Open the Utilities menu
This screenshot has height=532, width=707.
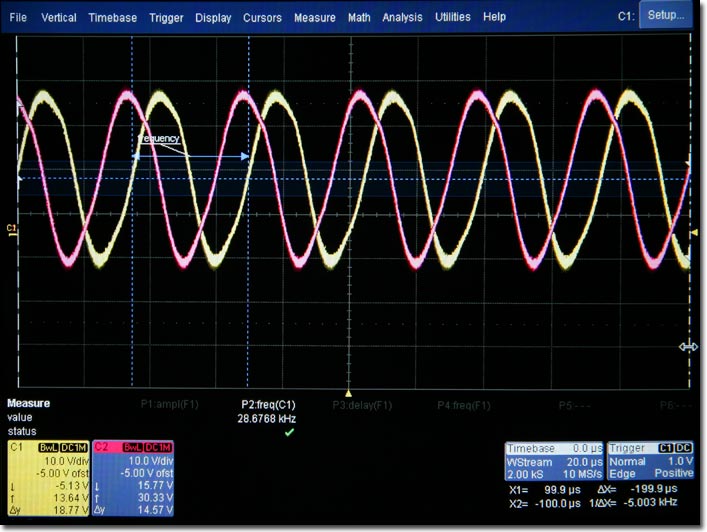(x=452, y=17)
